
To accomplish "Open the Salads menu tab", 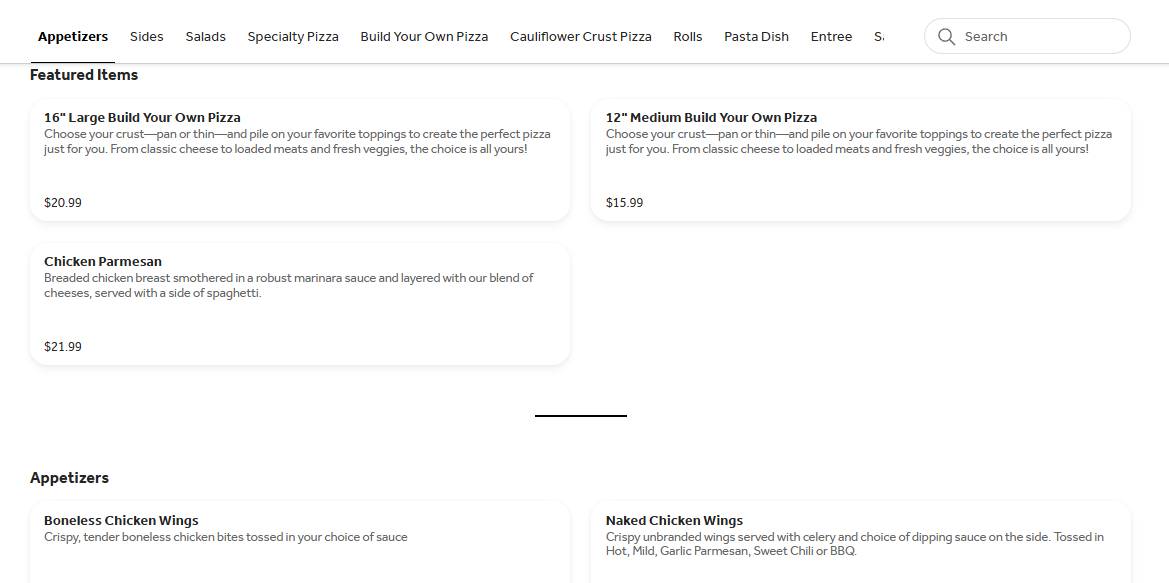I will (205, 37).
